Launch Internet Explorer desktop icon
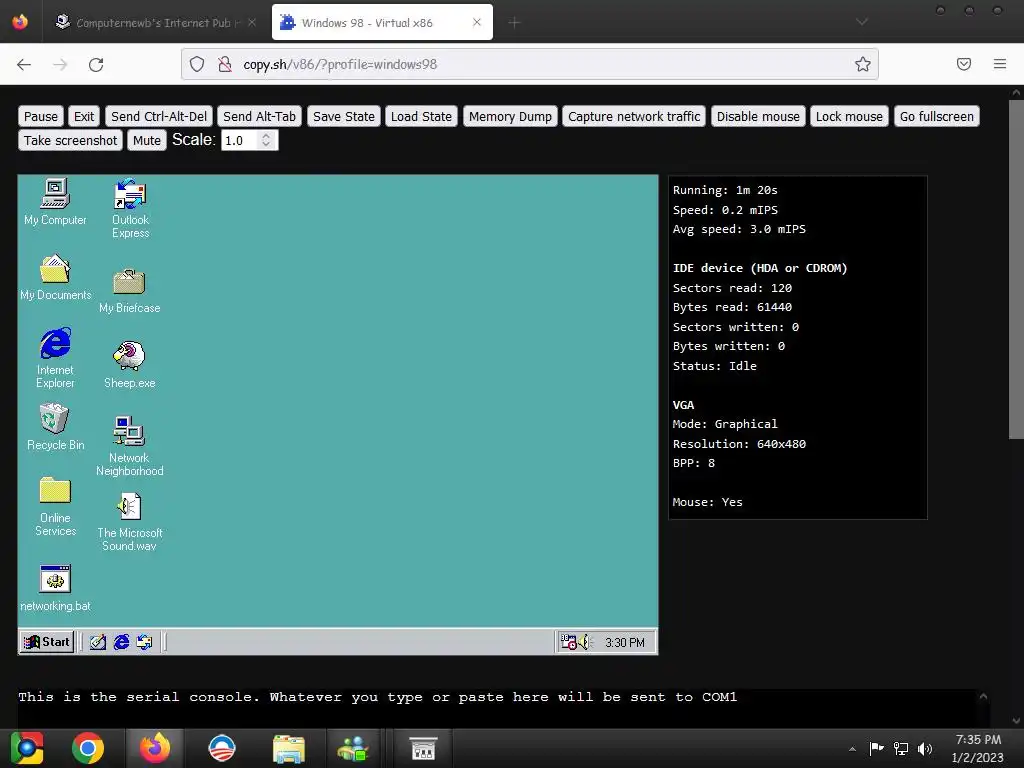The width and height of the screenshot is (1024, 768). 56,358
